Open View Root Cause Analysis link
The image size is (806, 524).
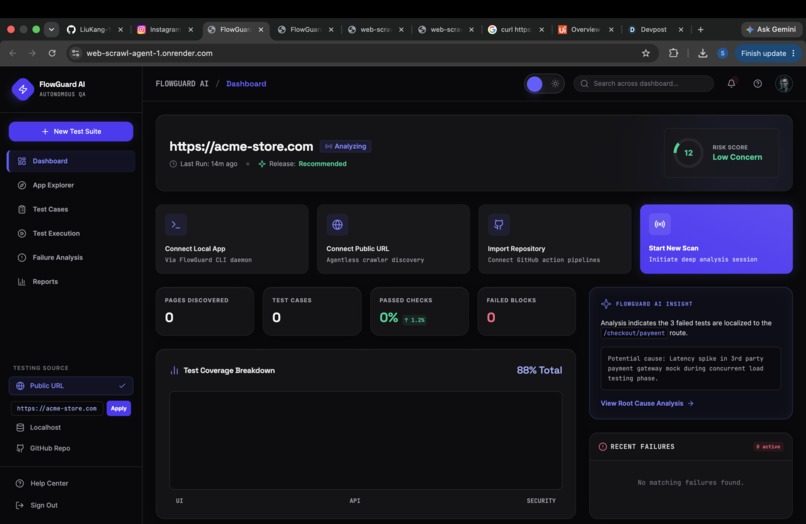pos(647,404)
